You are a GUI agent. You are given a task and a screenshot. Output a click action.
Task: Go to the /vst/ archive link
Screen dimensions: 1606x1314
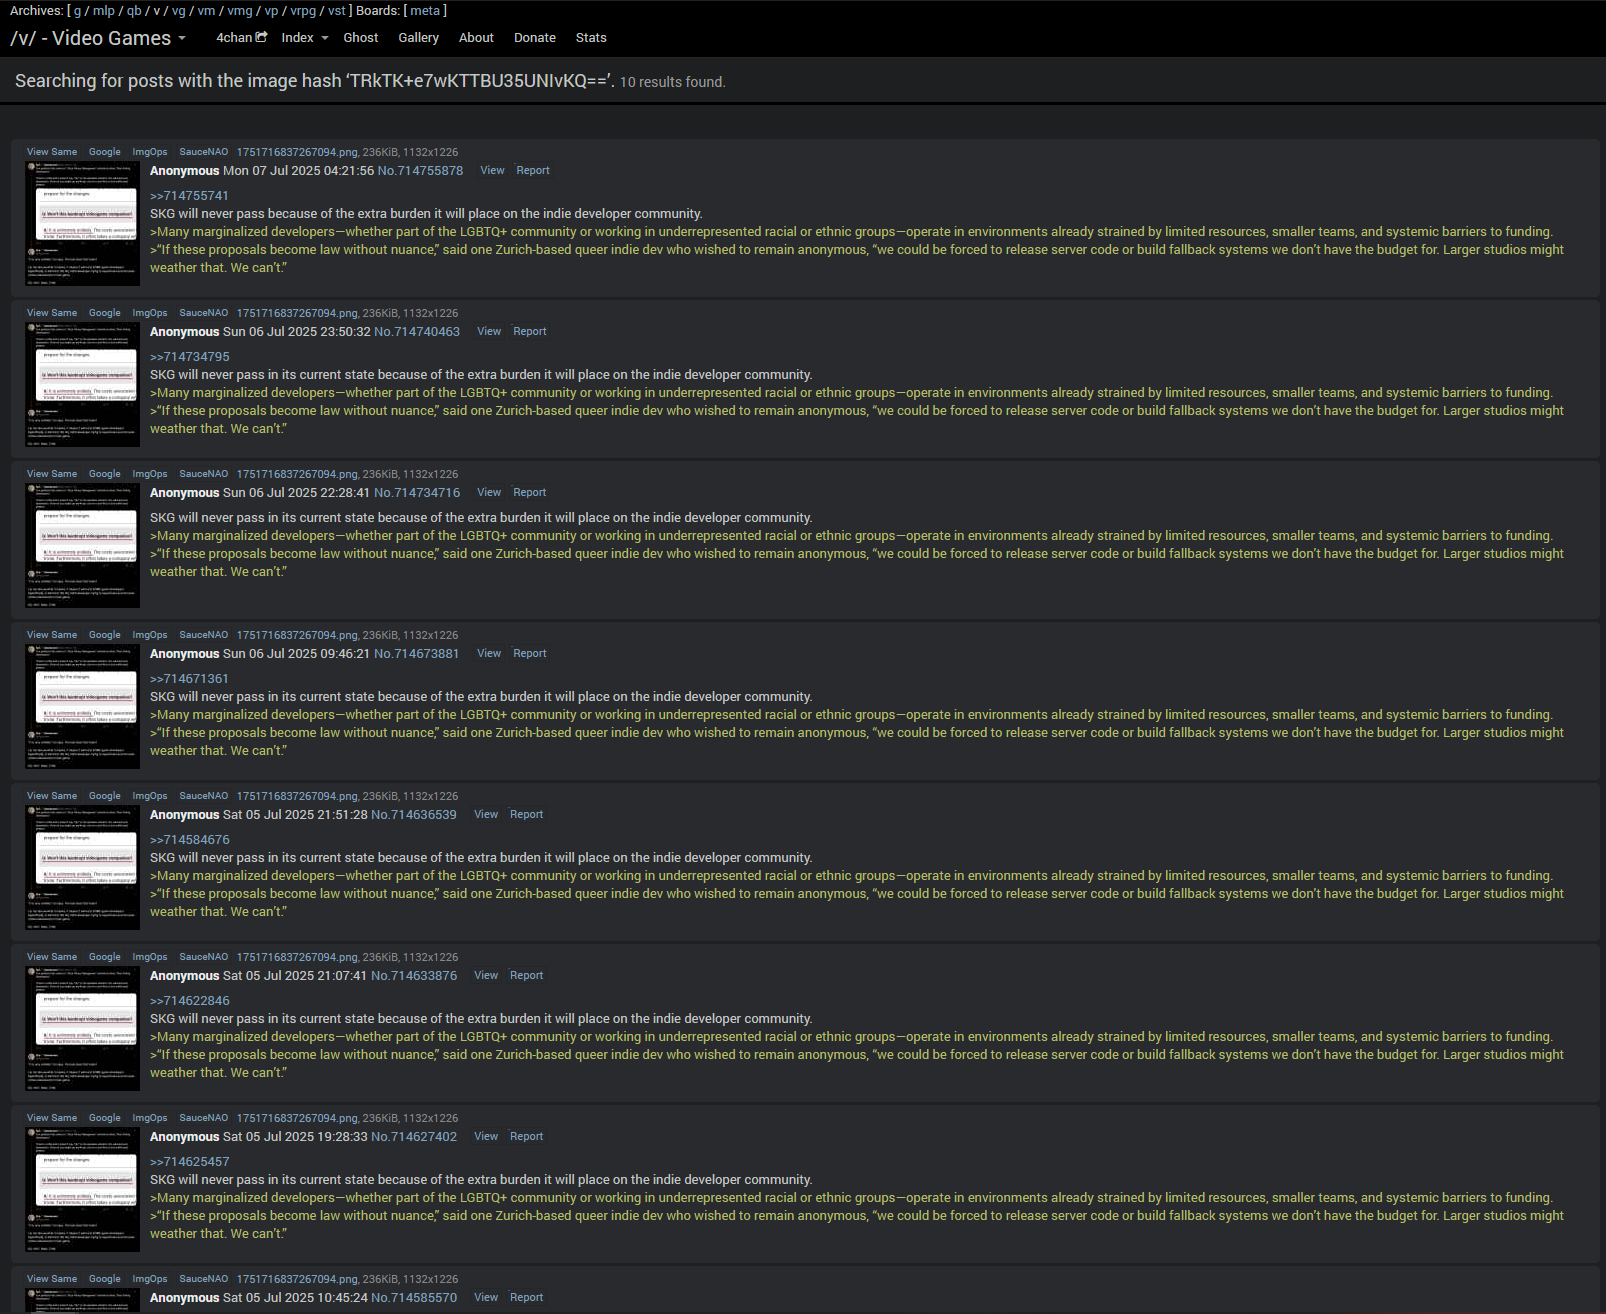337,11
